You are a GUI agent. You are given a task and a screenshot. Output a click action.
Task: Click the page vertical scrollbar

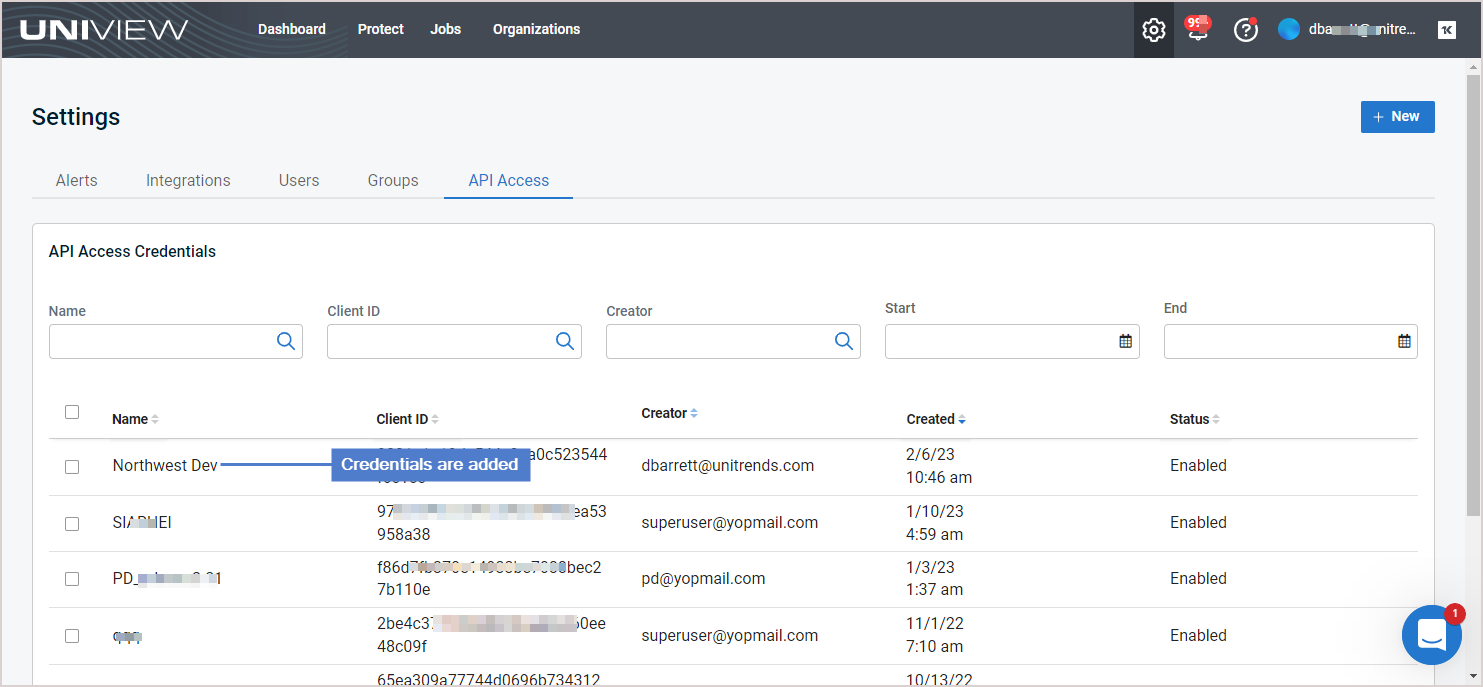[x=1472, y=296]
